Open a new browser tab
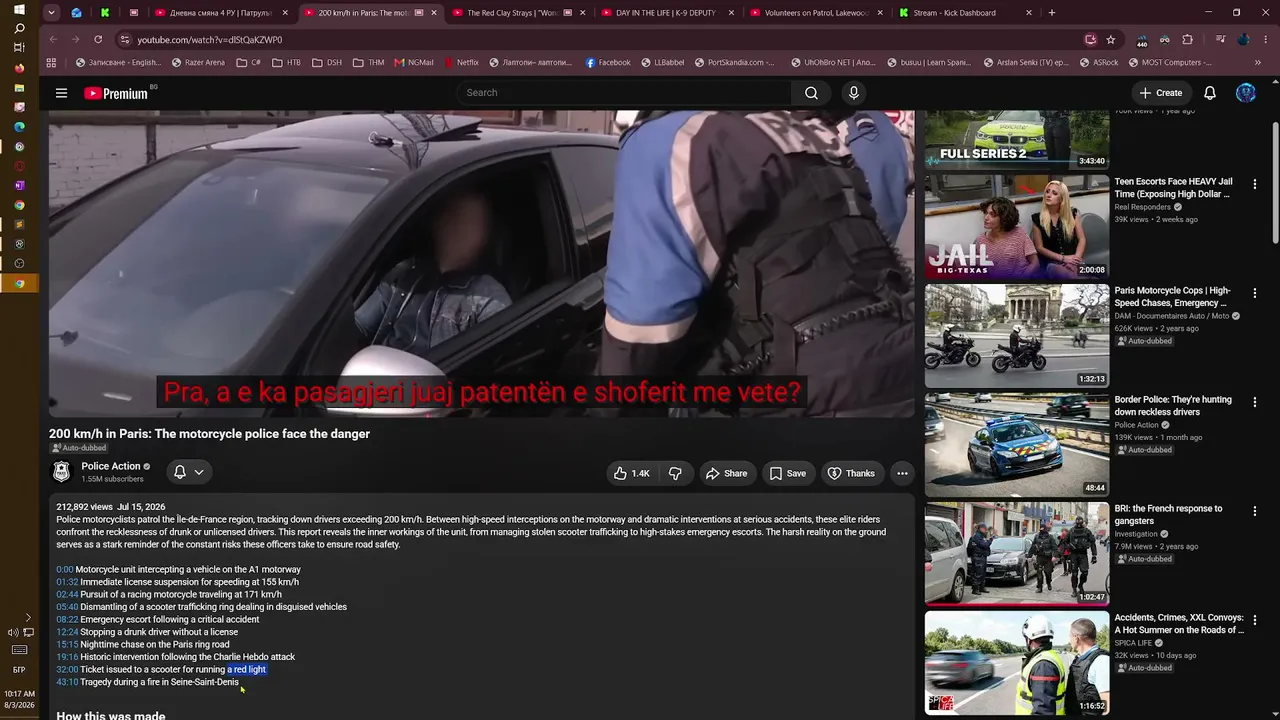Viewport: 1280px width, 720px height. pos(1051,13)
